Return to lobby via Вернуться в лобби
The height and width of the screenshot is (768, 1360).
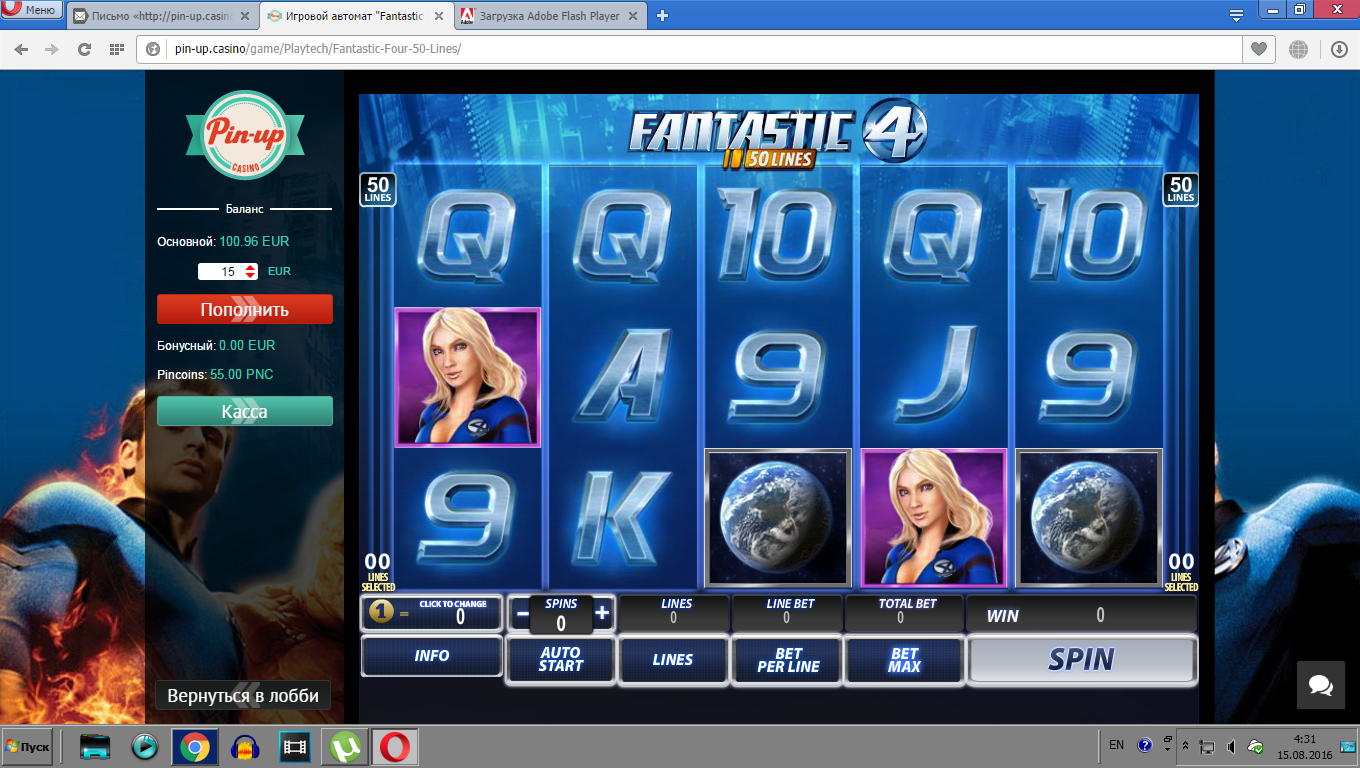(x=243, y=695)
